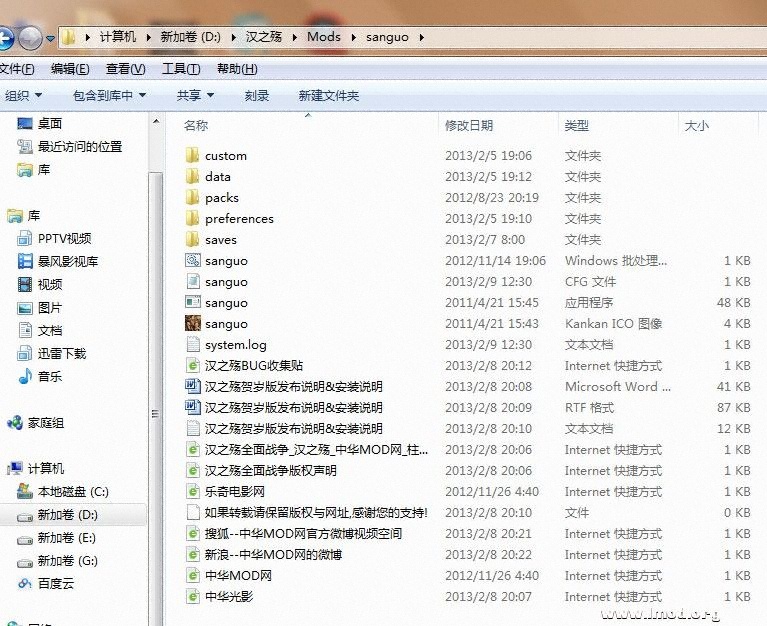Click the 百度云 icon in navigation pane
Viewport: 767px width, 626px height.
(26, 584)
